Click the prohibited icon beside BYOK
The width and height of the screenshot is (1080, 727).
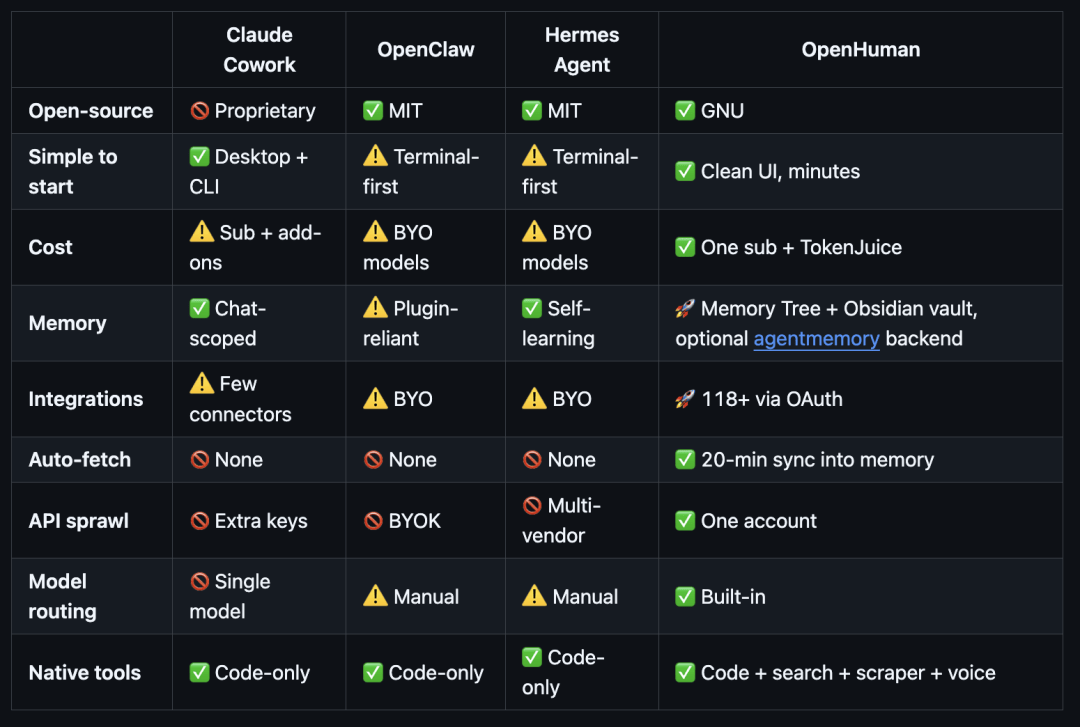(x=373, y=520)
